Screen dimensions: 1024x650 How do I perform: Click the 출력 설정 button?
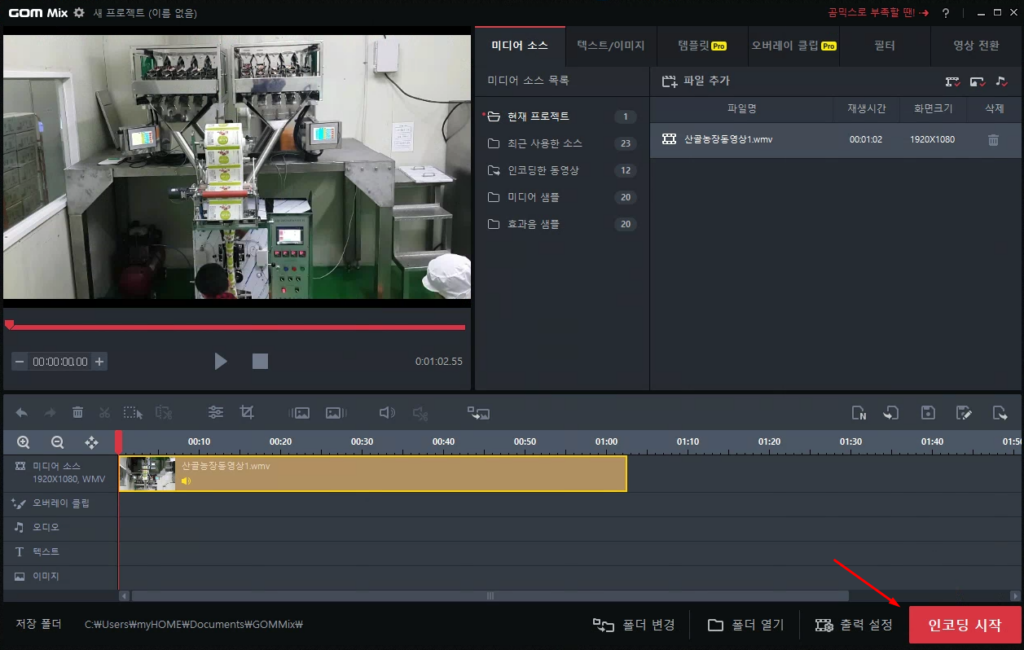pyautogui.click(x=854, y=625)
